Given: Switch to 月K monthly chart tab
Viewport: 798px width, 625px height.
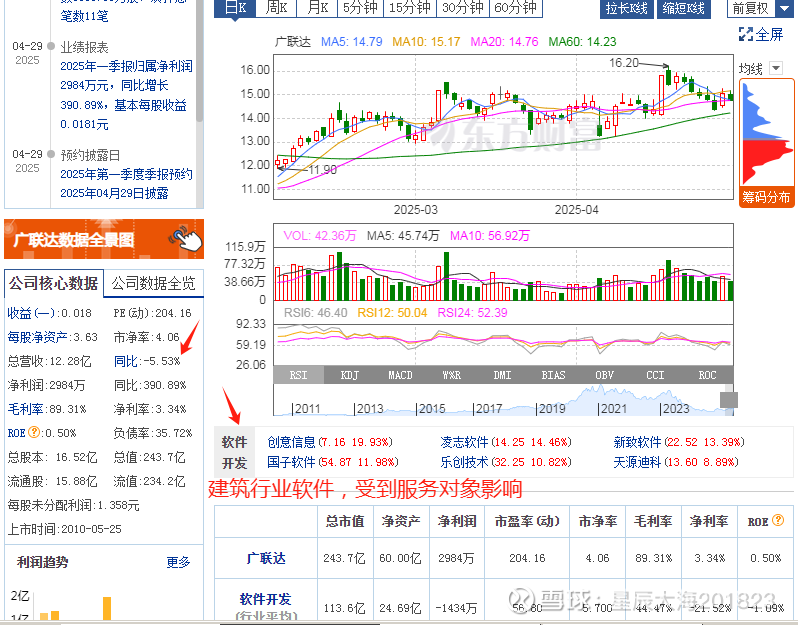Looking at the screenshot, I should coord(318,8).
